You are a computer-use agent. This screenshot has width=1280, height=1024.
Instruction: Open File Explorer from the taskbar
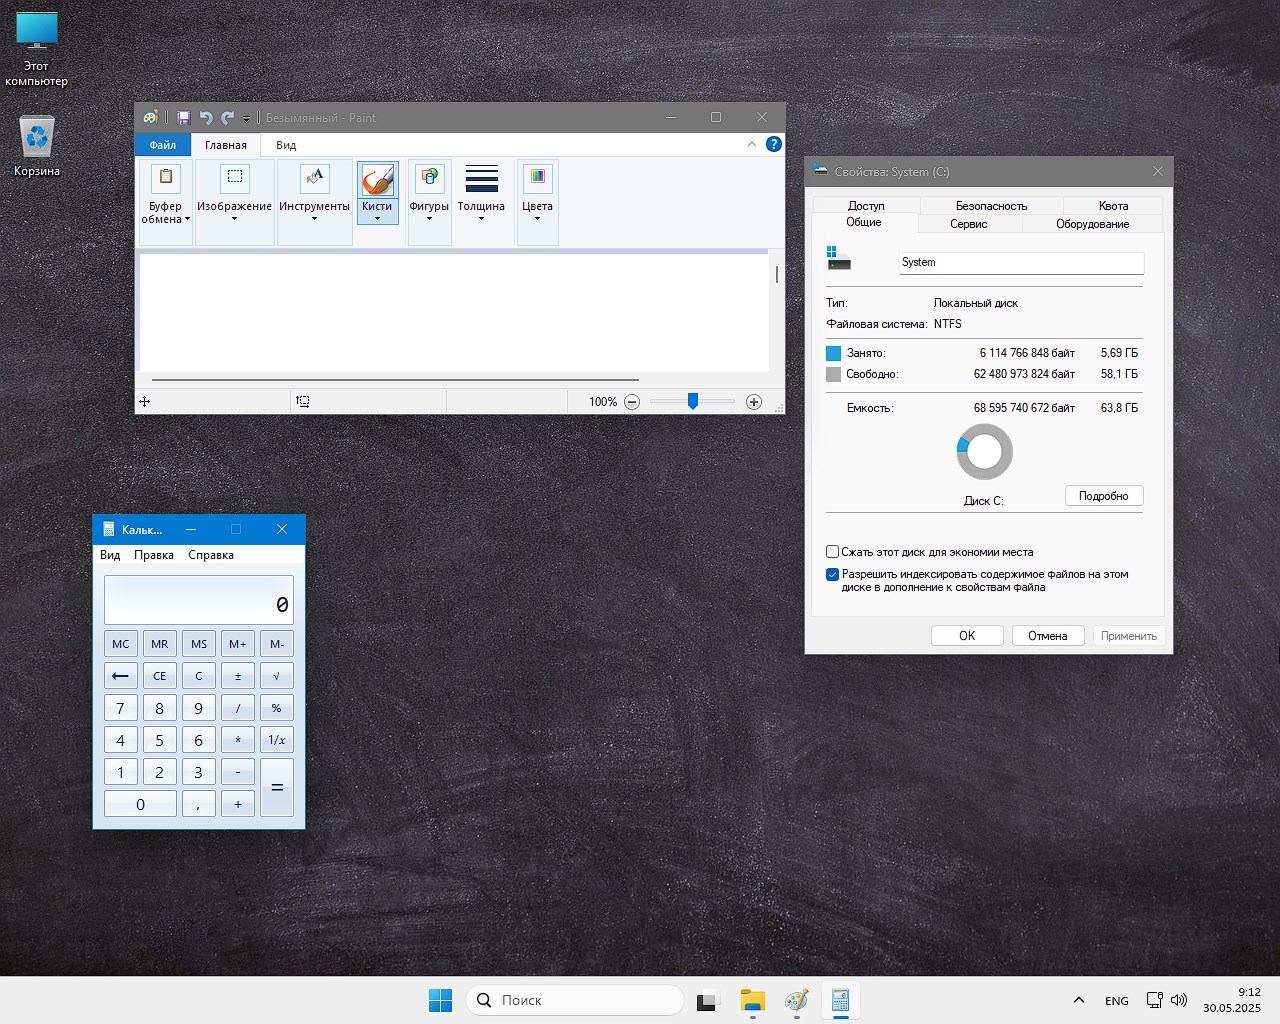(752, 1000)
